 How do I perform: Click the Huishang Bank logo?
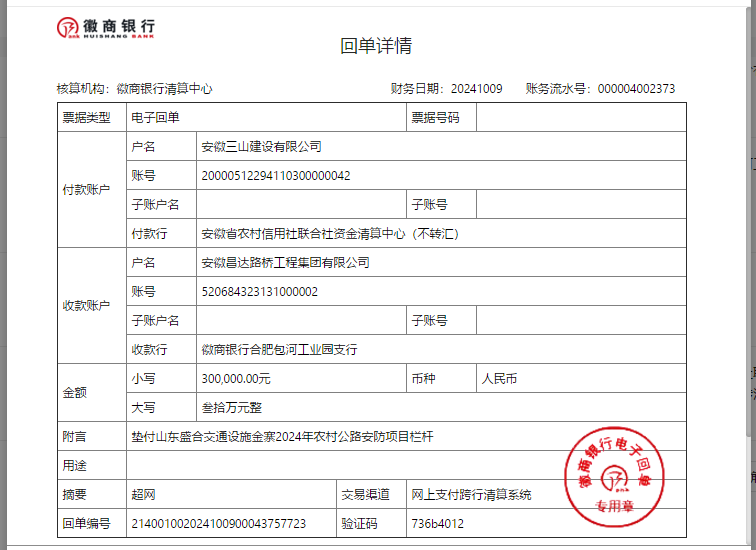pos(105,28)
